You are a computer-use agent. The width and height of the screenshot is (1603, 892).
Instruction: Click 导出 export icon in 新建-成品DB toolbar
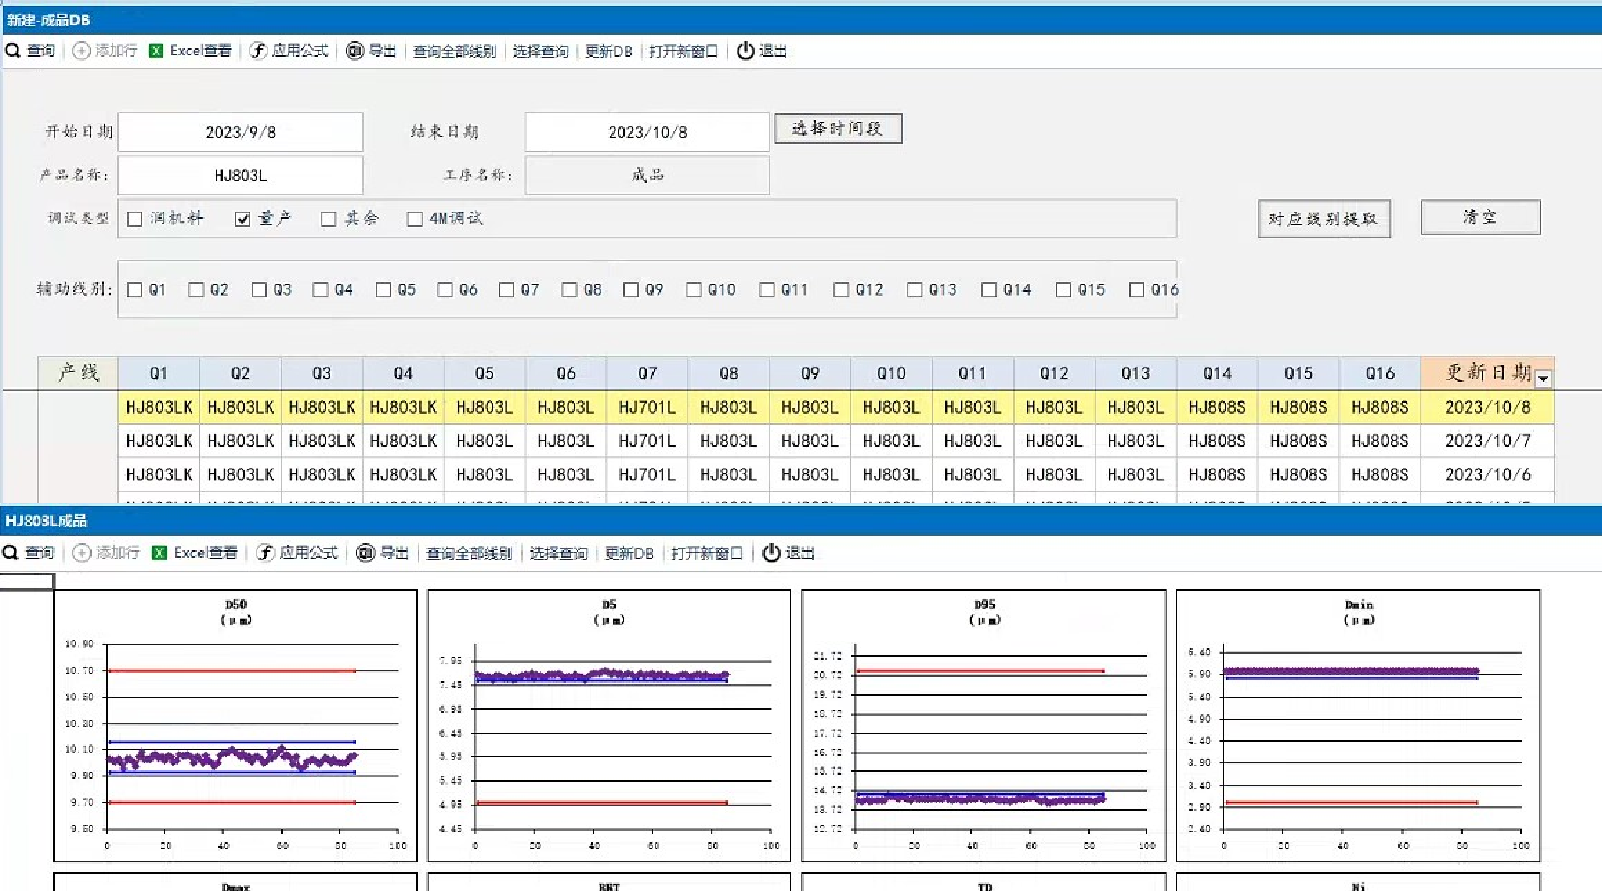click(355, 51)
